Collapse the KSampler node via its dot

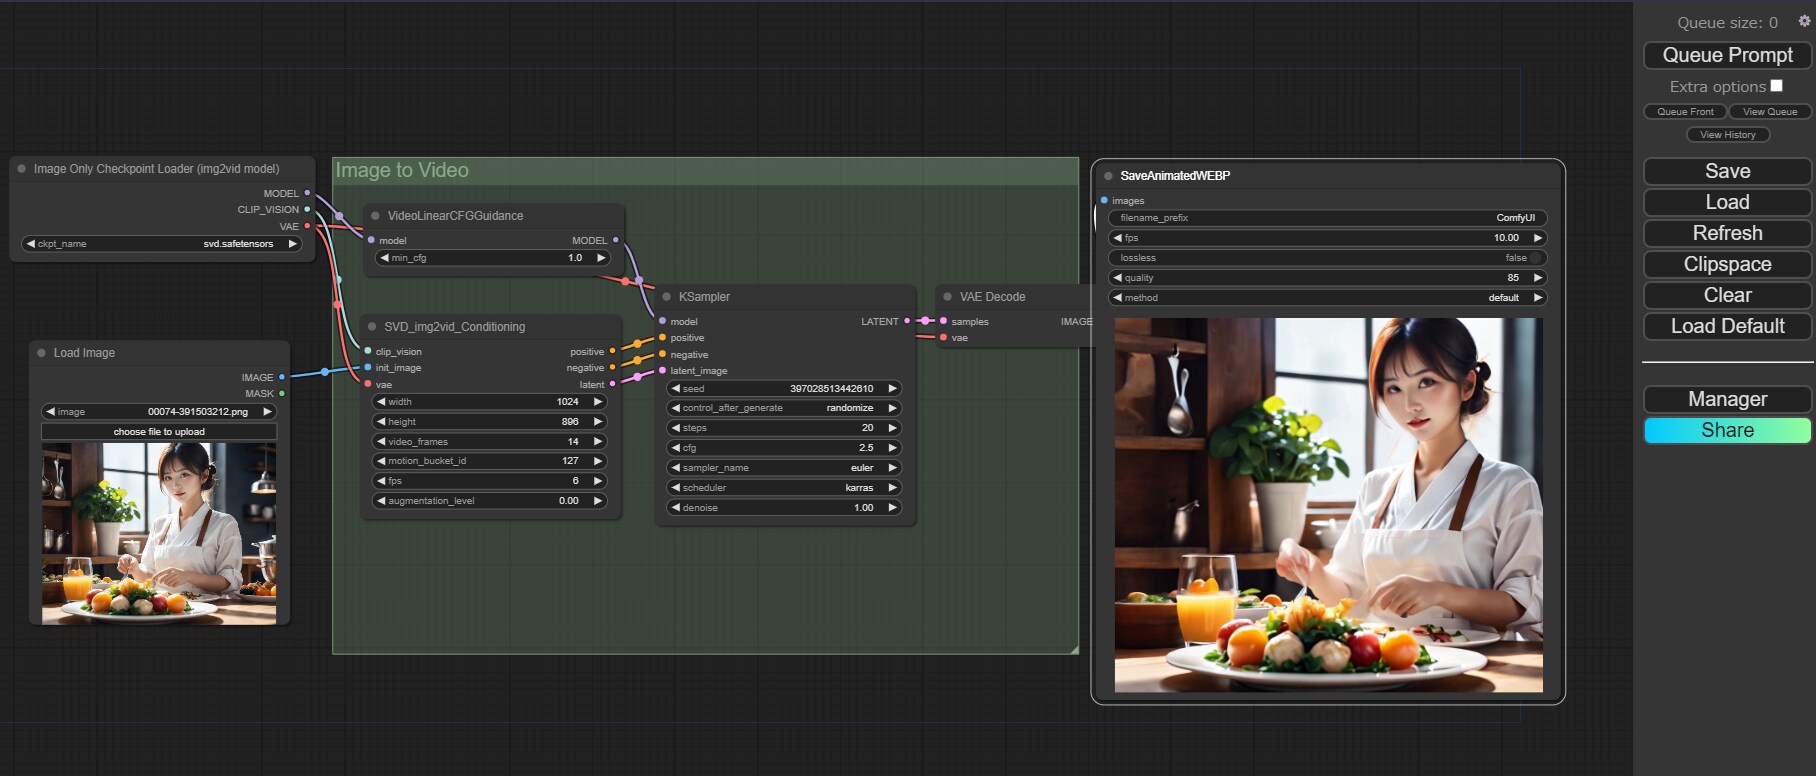pos(667,297)
